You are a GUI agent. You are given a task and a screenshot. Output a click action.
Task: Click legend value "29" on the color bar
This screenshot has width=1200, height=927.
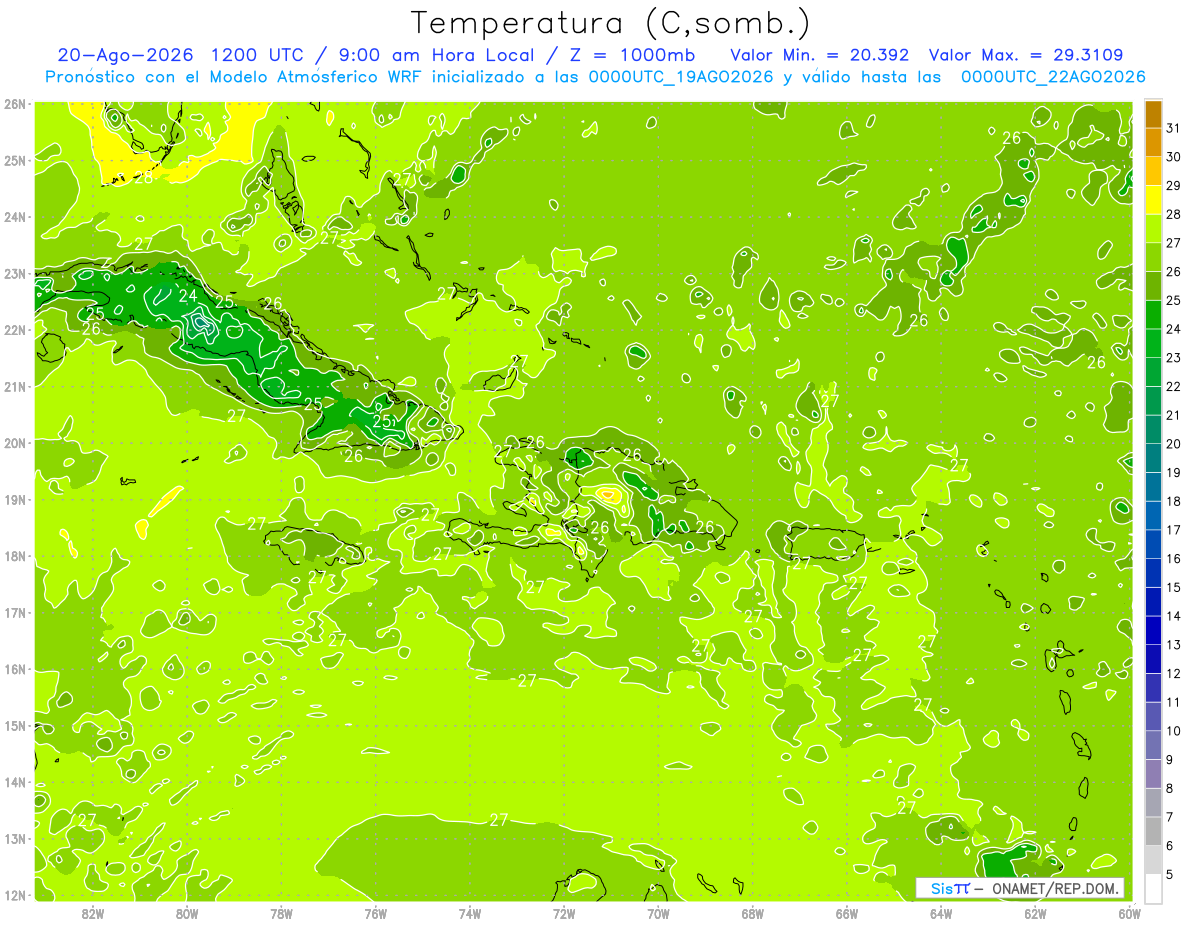tap(1172, 186)
